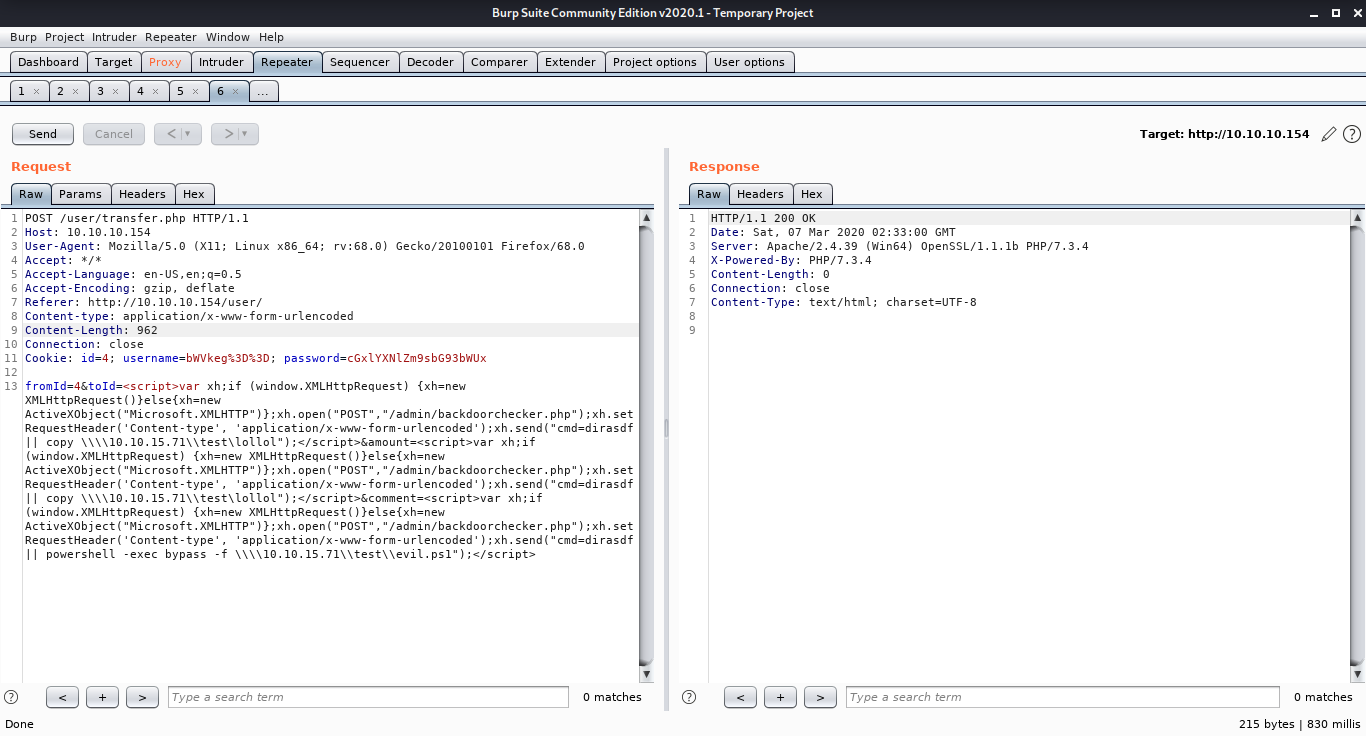Click the Cancel button
The width and height of the screenshot is (1366, 736).
[114, 134]
